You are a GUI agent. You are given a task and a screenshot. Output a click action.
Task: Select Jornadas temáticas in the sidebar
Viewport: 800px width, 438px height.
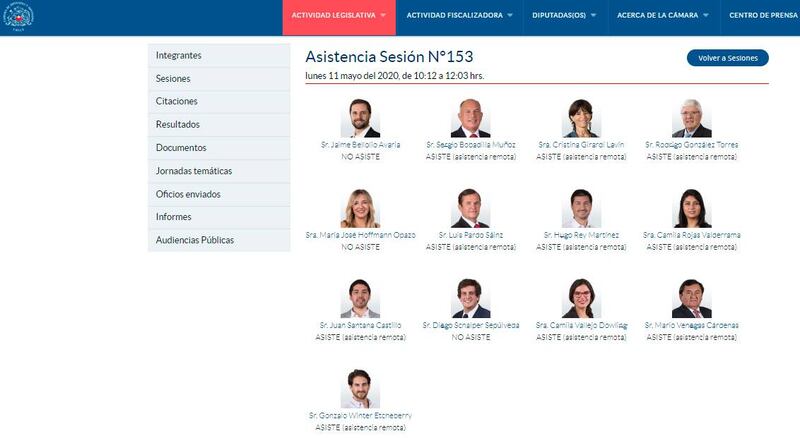coord(219,171)
